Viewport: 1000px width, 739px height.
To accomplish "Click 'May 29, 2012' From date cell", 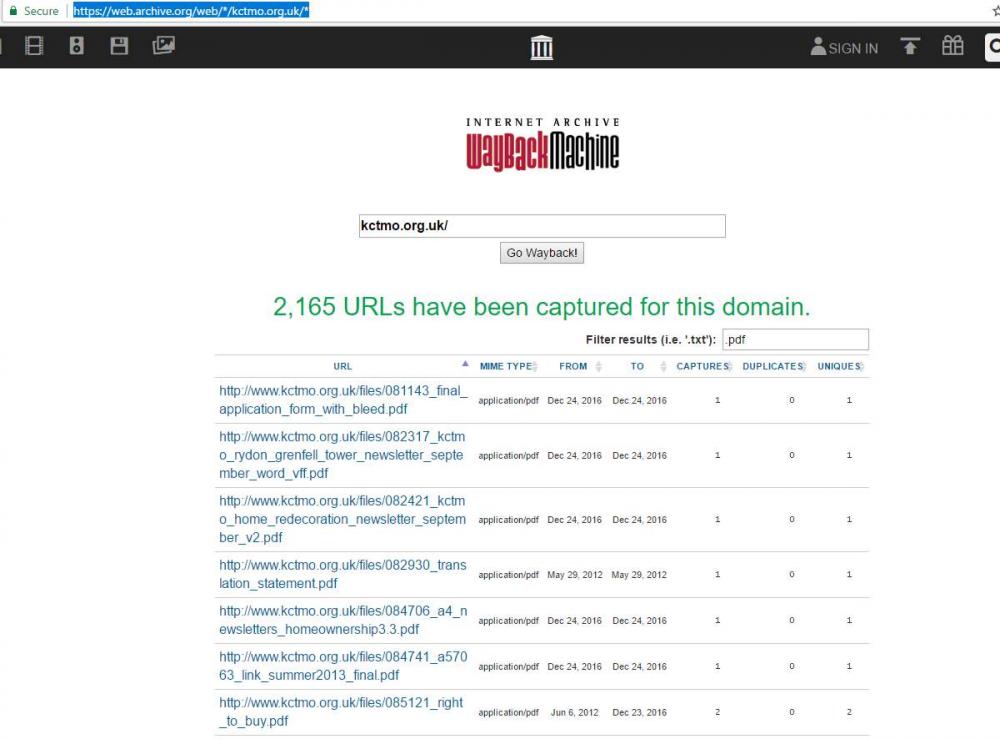I will tap(575, 574).
